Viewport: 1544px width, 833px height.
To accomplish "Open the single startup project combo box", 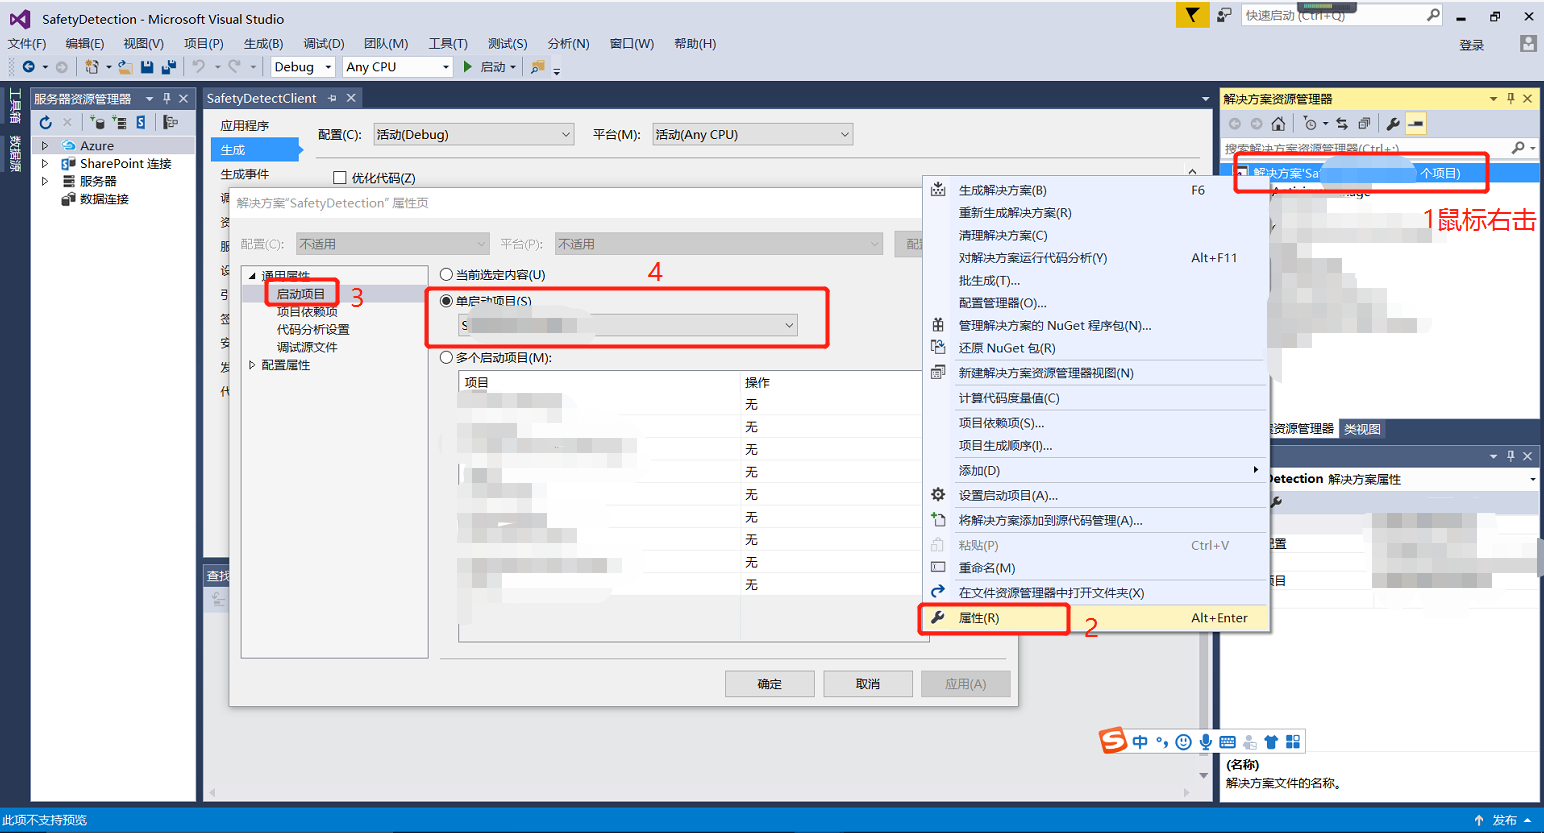I will 628,326.
